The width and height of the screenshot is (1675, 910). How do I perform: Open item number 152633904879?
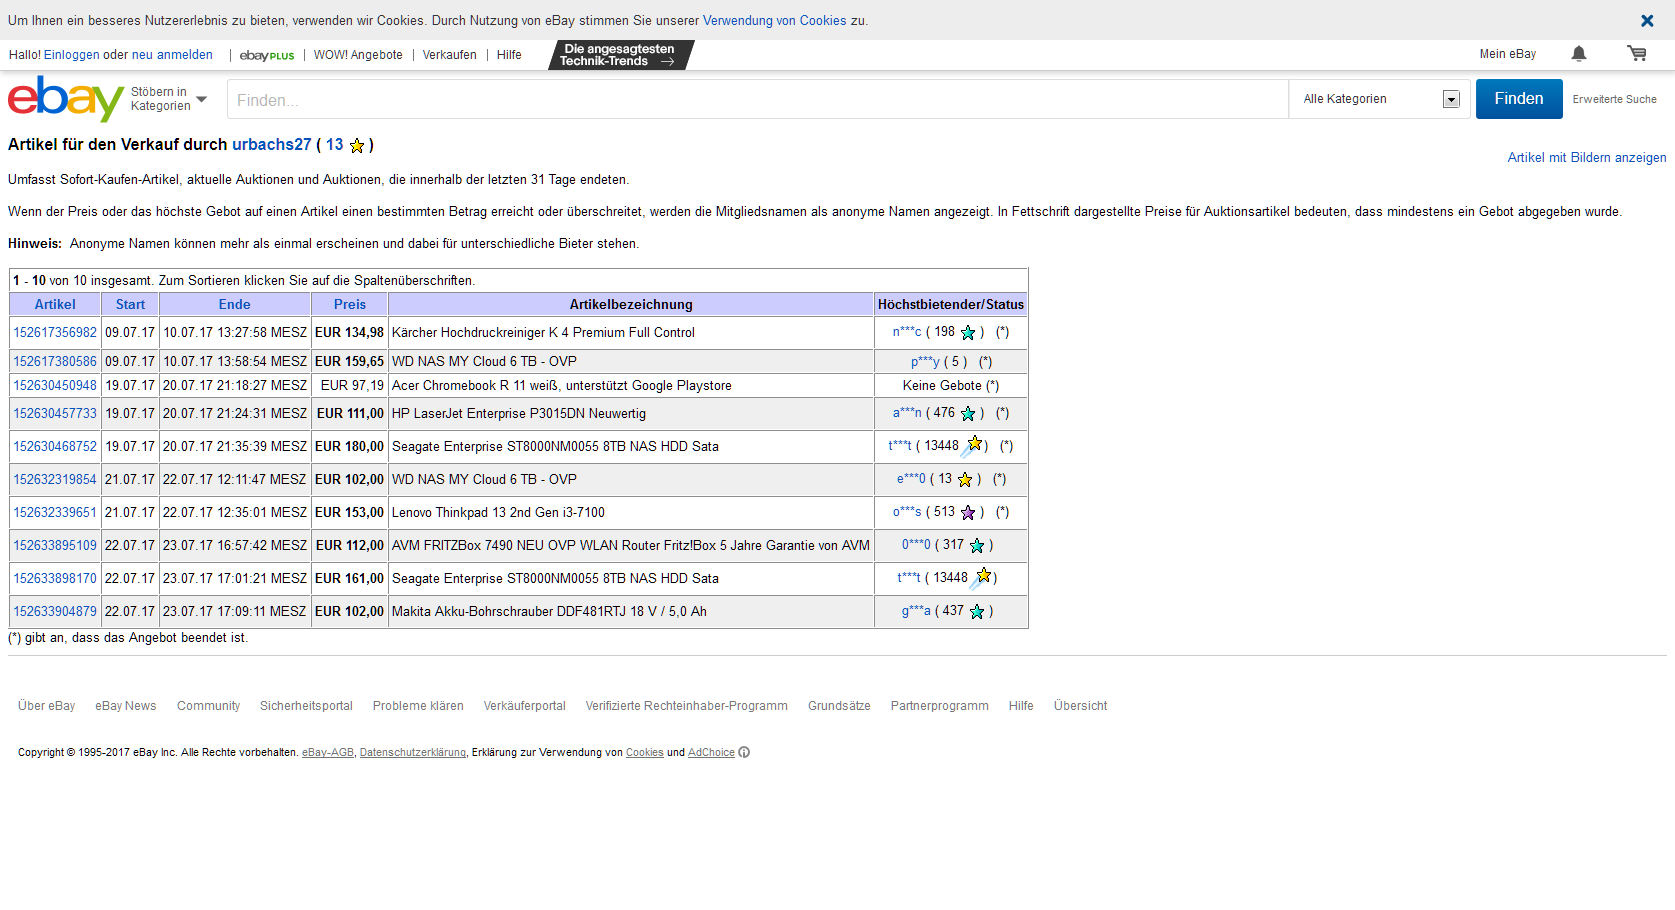[55, 612]
